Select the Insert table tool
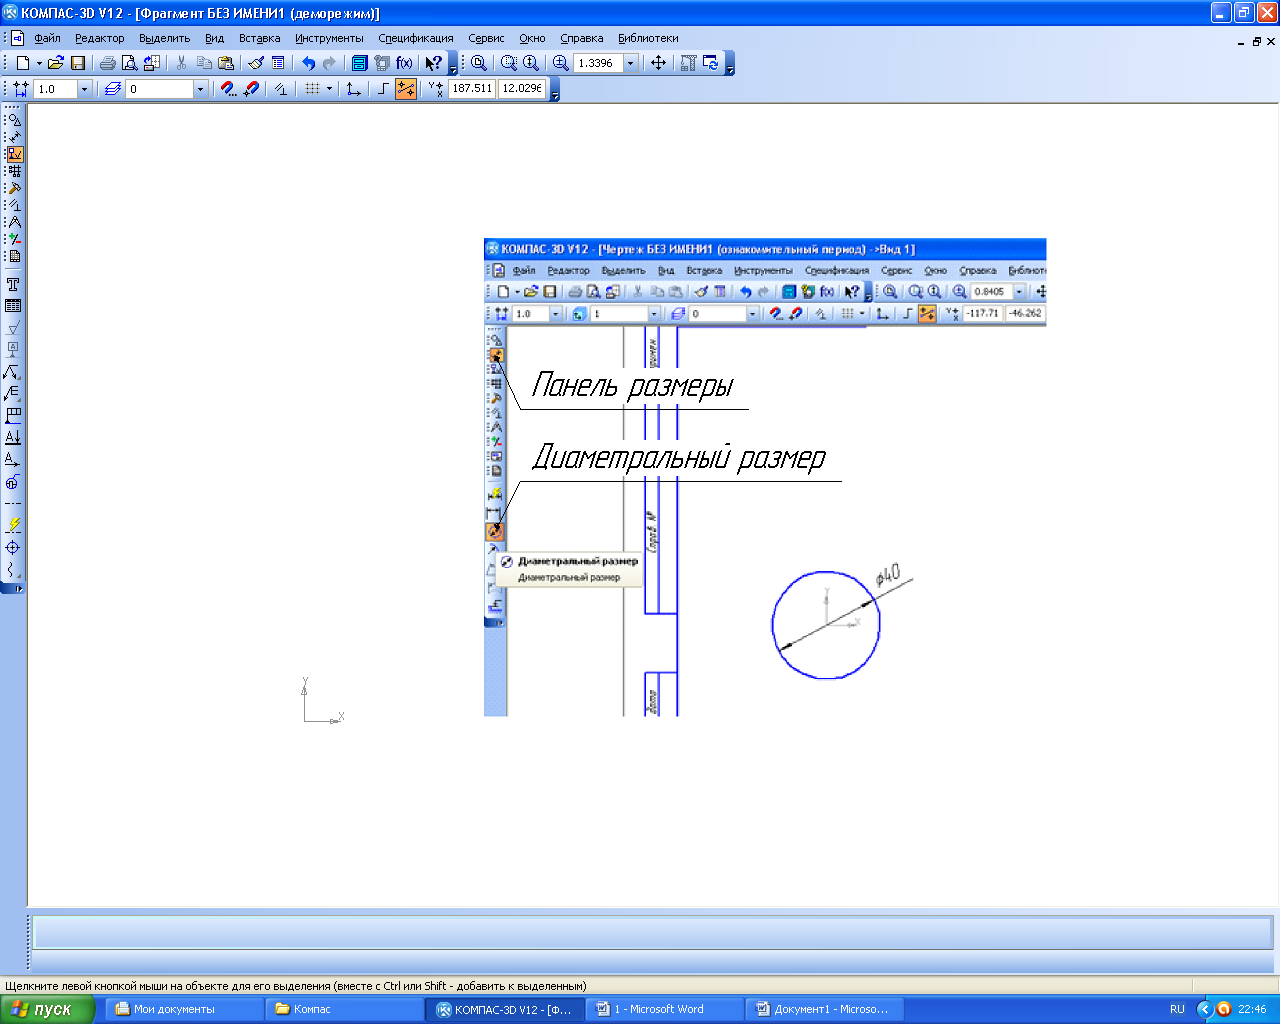1280x1024 pixels. (x=13, y=306)
